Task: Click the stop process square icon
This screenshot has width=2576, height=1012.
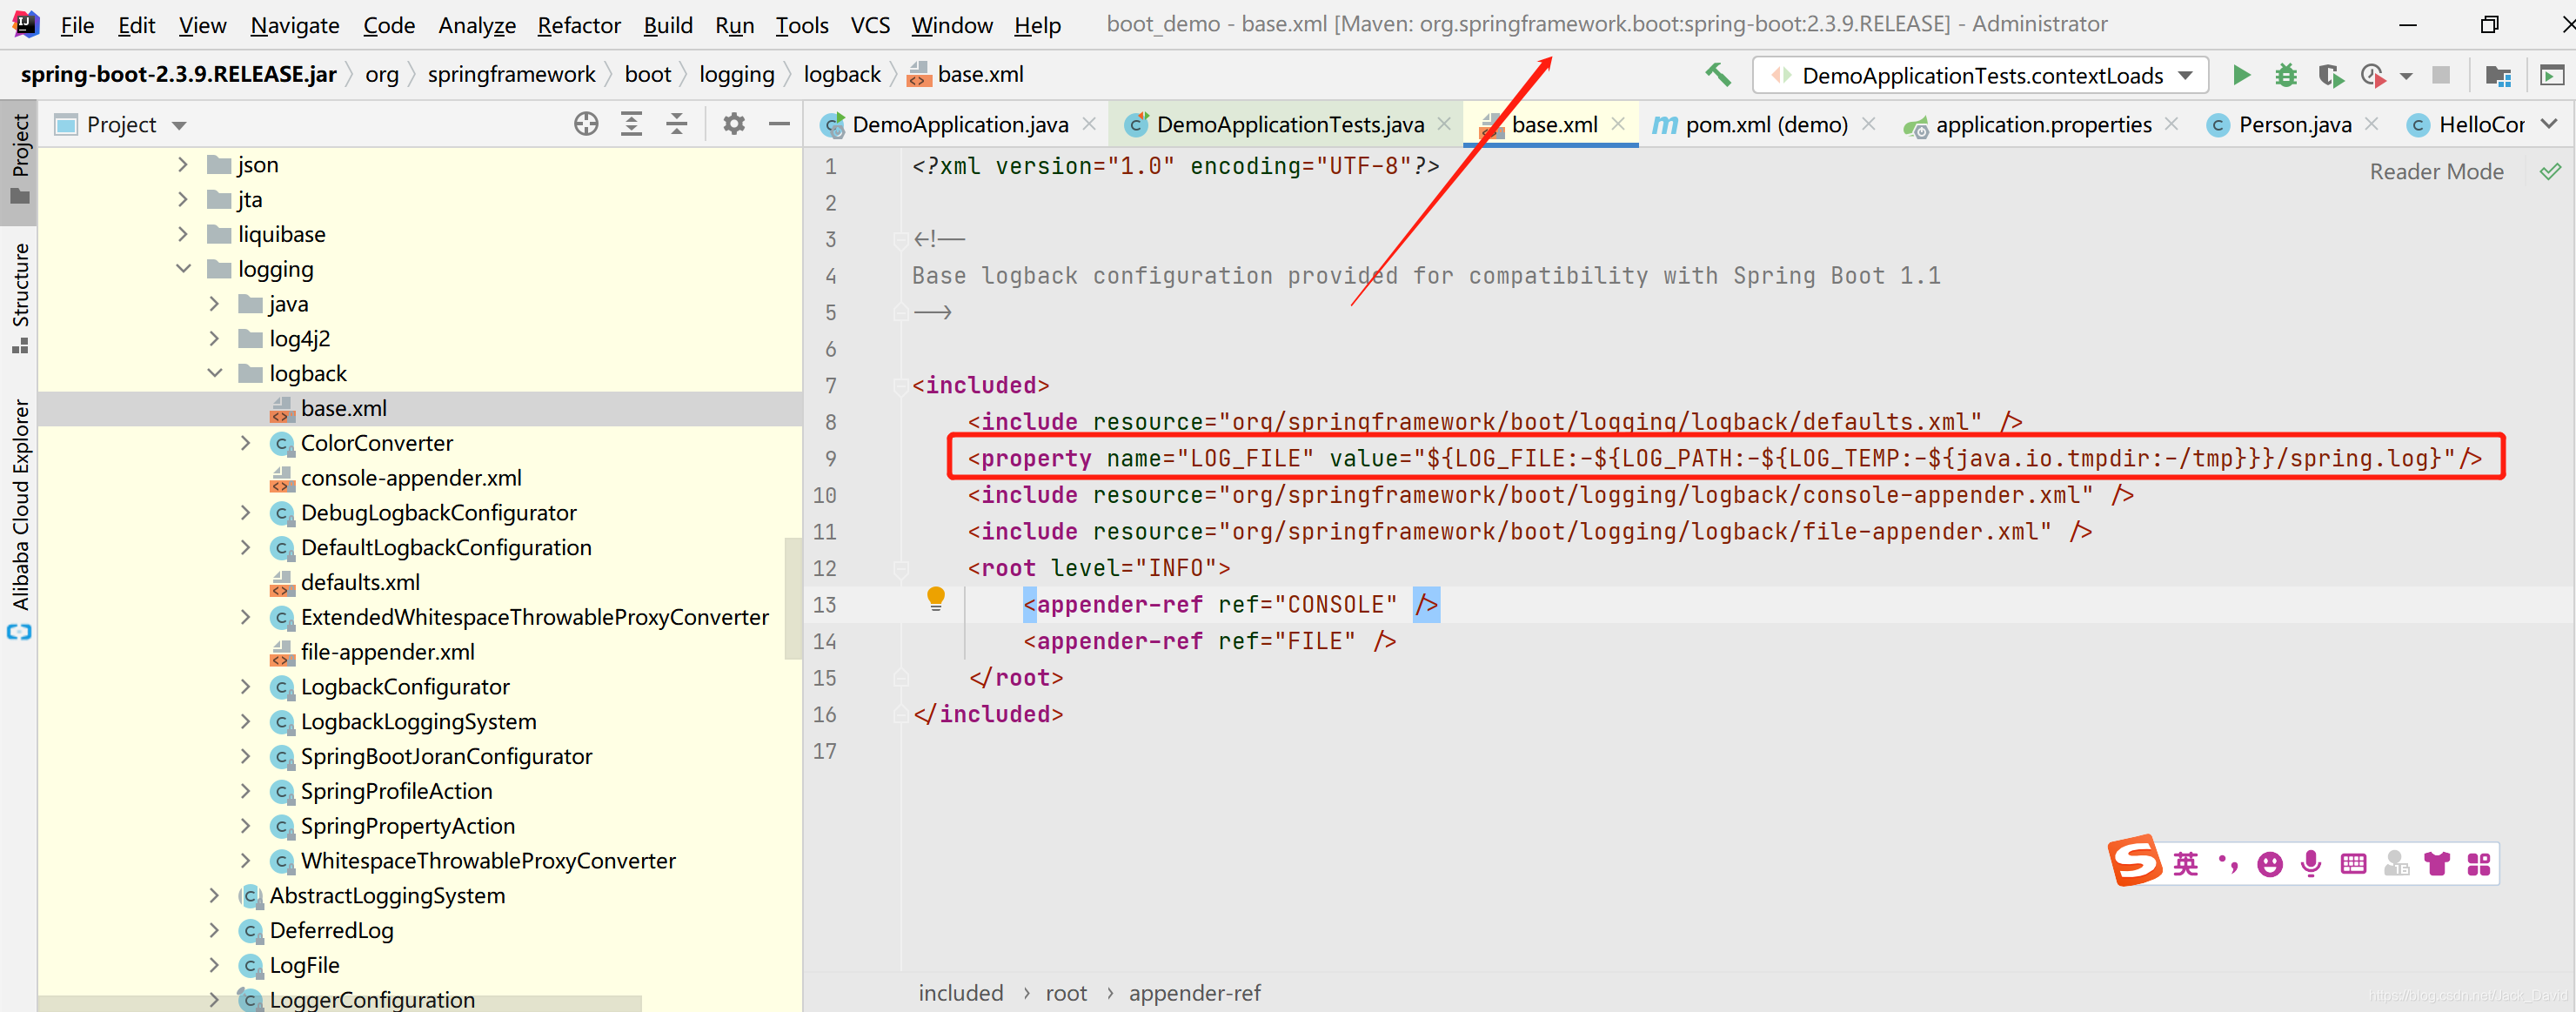Action: click(2441, 75)
